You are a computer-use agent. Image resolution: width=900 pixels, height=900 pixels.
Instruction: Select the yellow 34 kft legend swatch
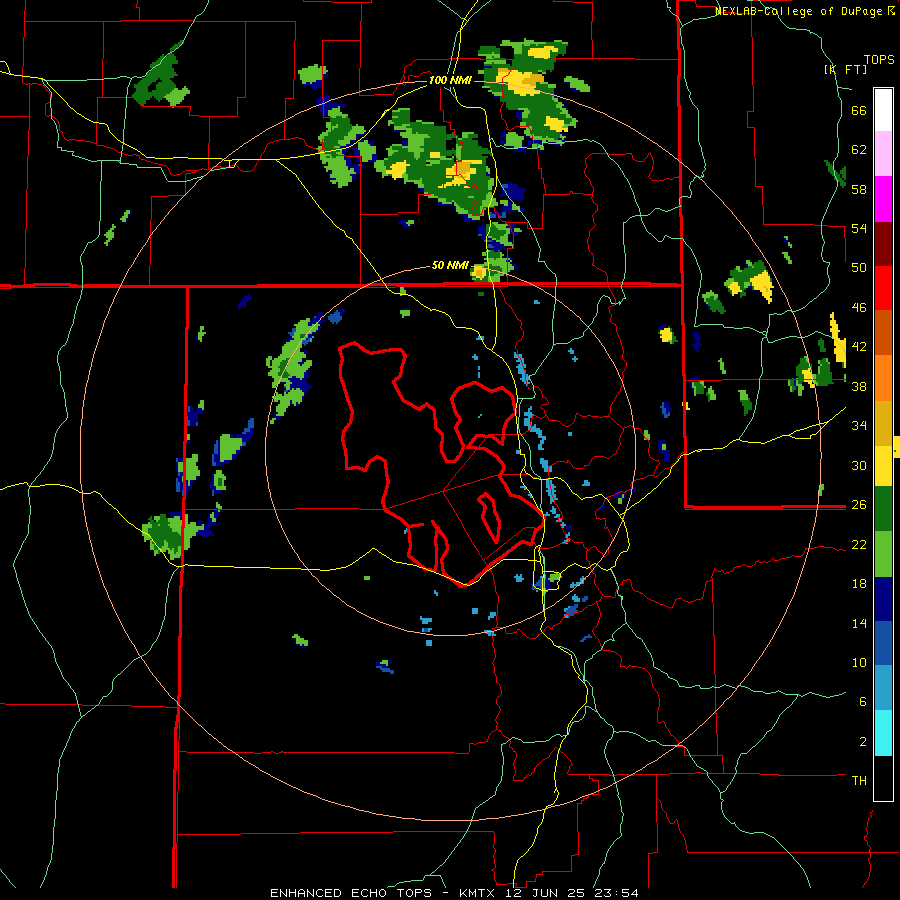point(883,466)
